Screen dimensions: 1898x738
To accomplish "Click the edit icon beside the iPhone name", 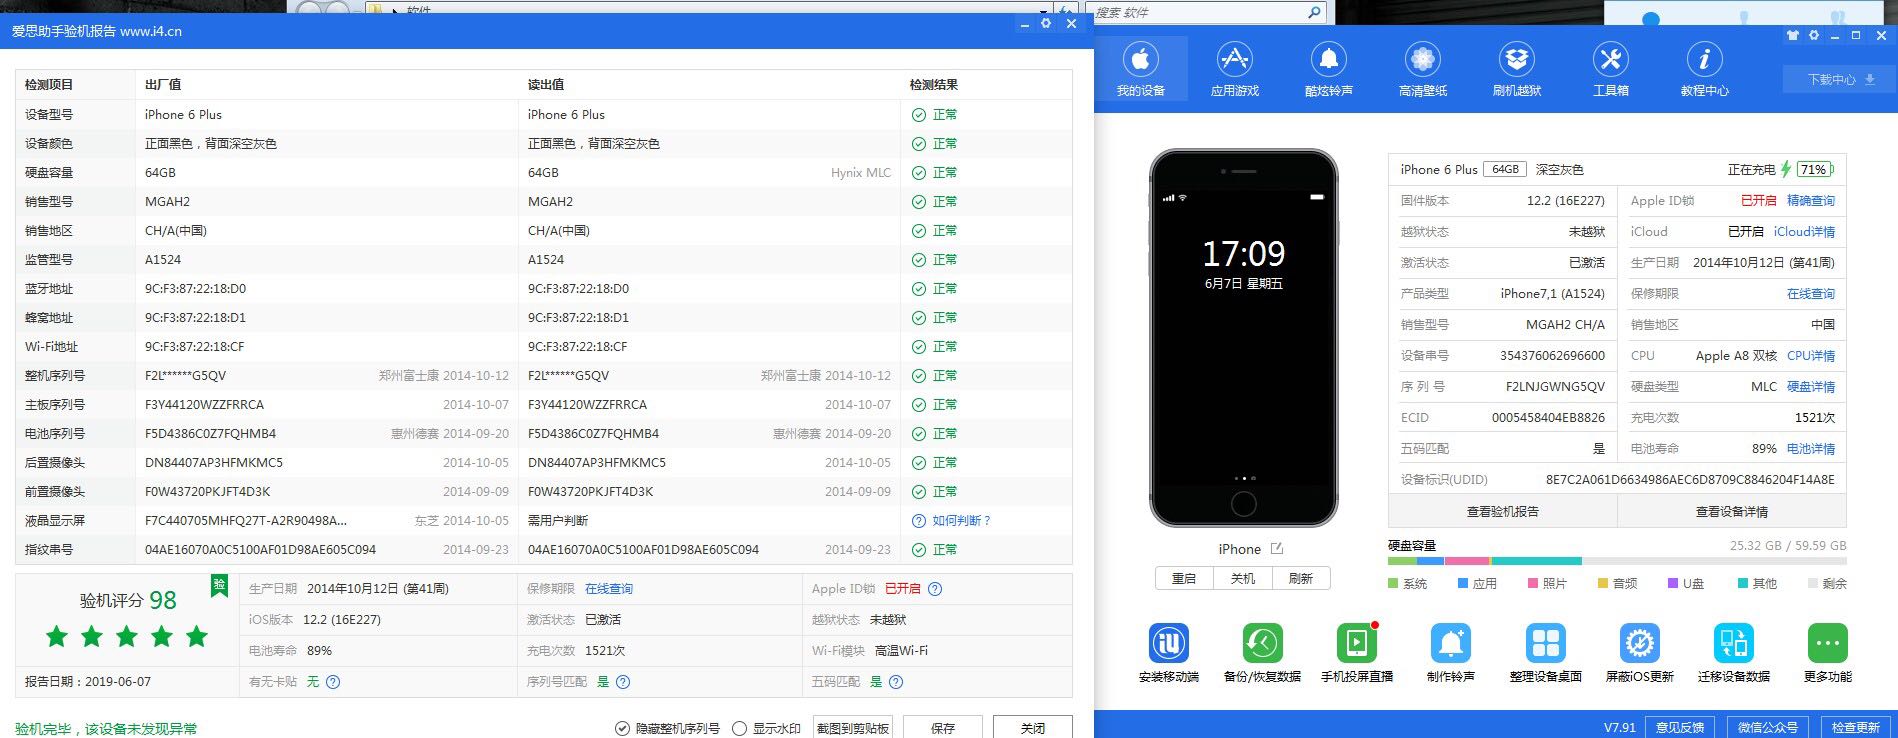I will (1277, 549).
